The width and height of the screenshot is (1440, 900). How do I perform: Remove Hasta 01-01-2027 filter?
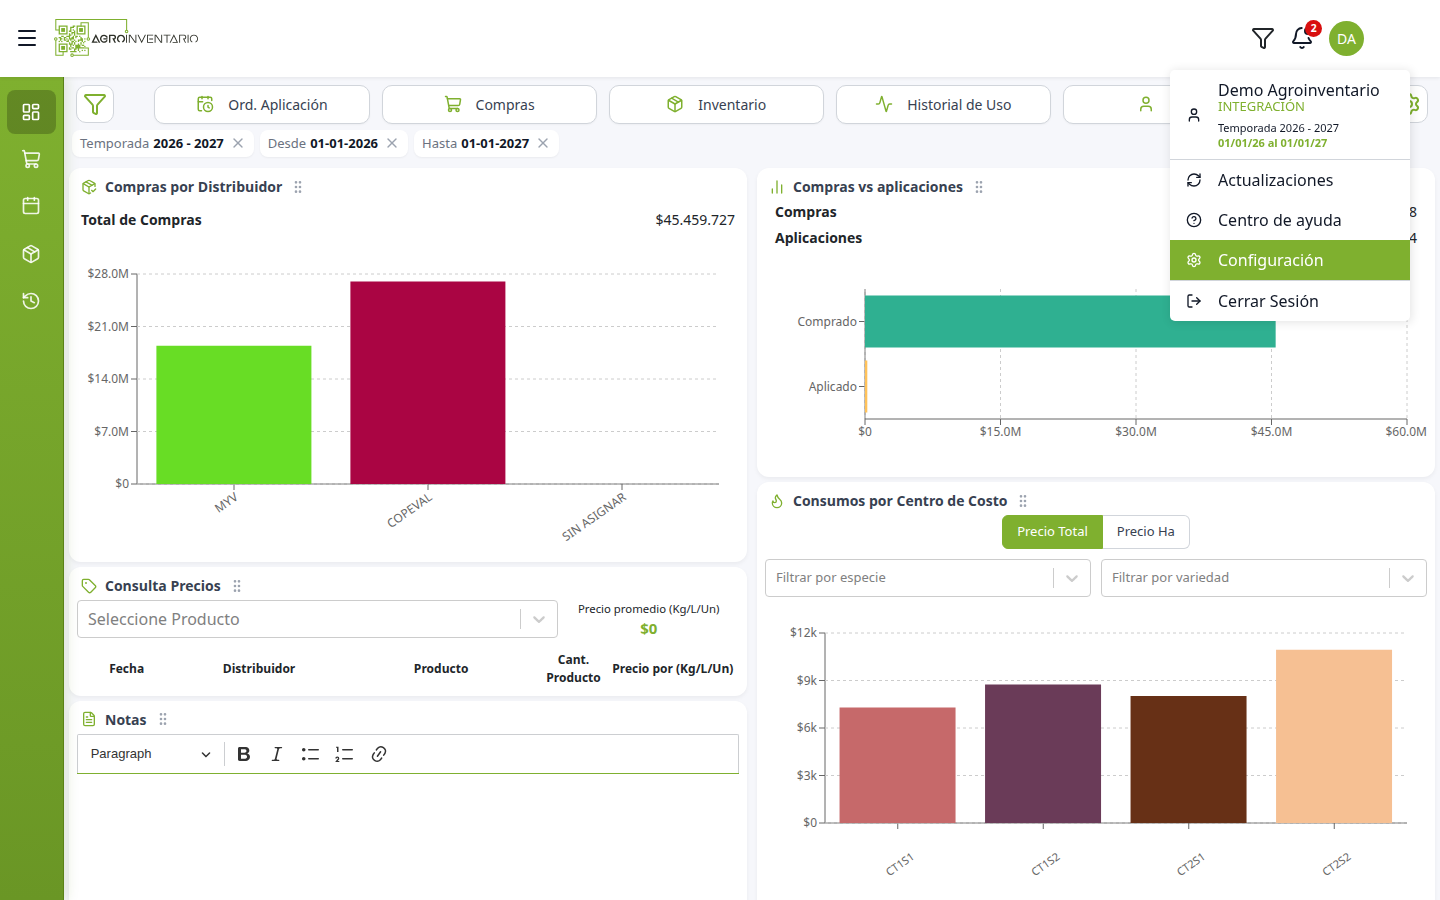543,143
